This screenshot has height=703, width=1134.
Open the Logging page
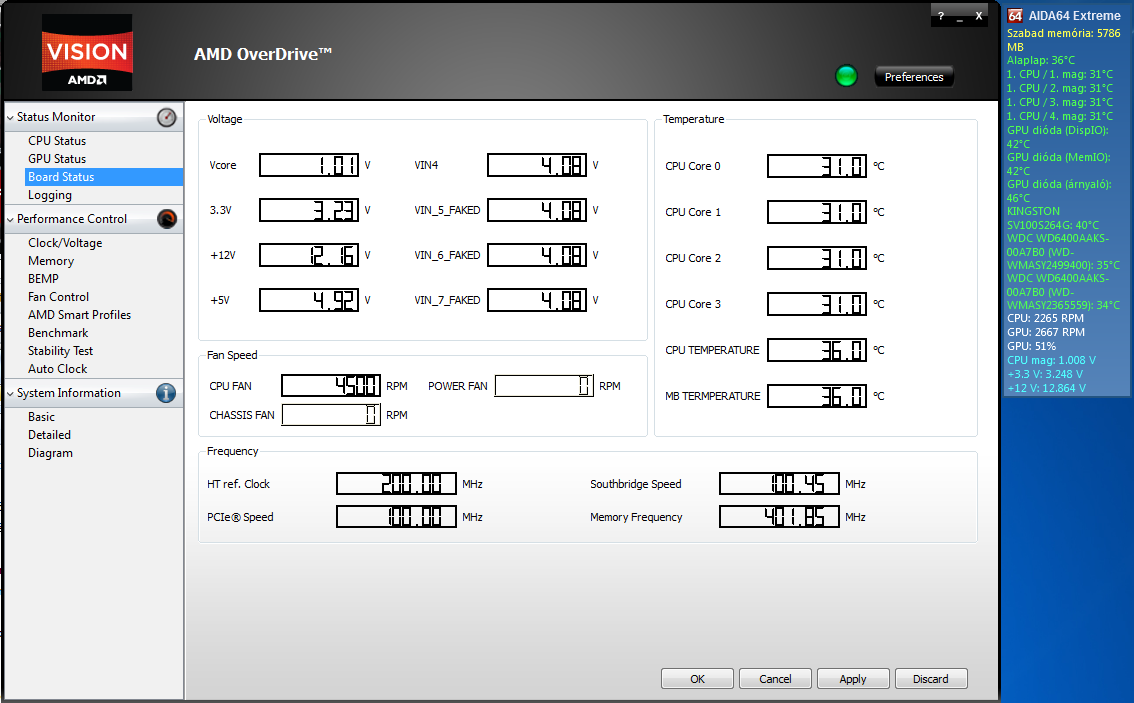50,195
